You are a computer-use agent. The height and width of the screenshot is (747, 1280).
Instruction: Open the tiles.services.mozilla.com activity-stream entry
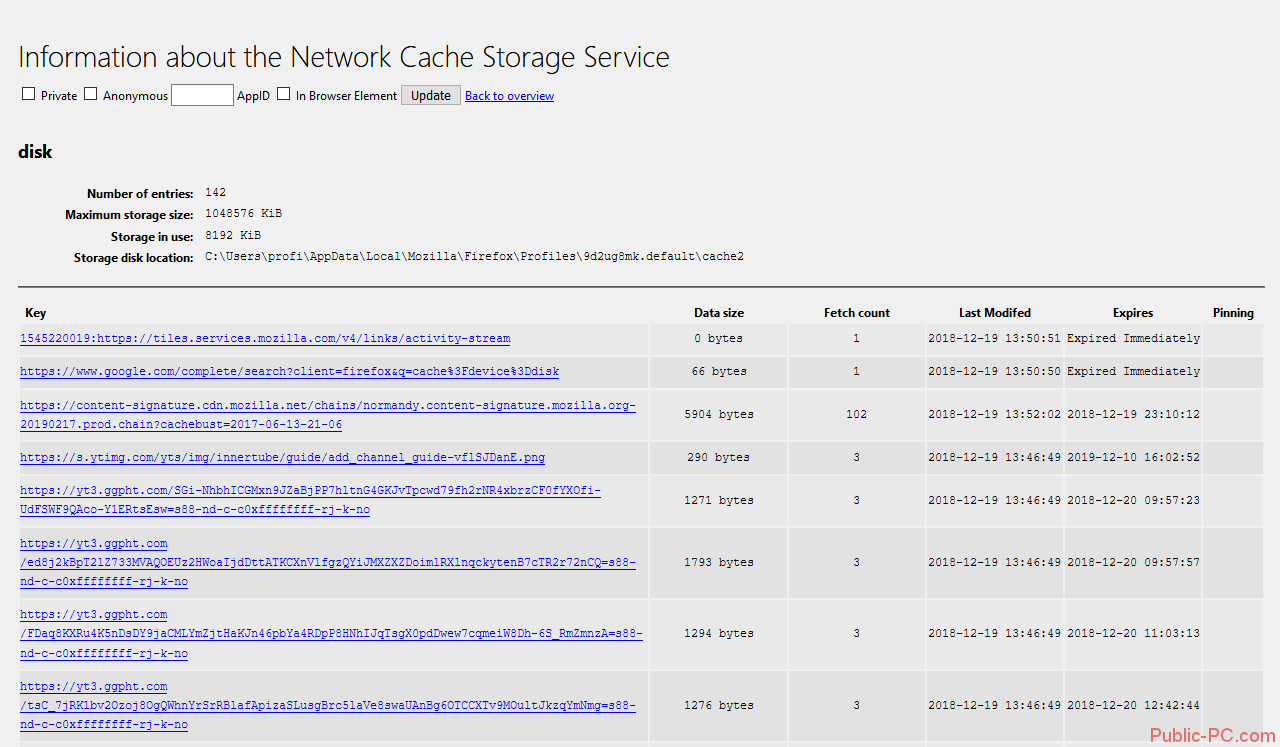tap(265, 339)
